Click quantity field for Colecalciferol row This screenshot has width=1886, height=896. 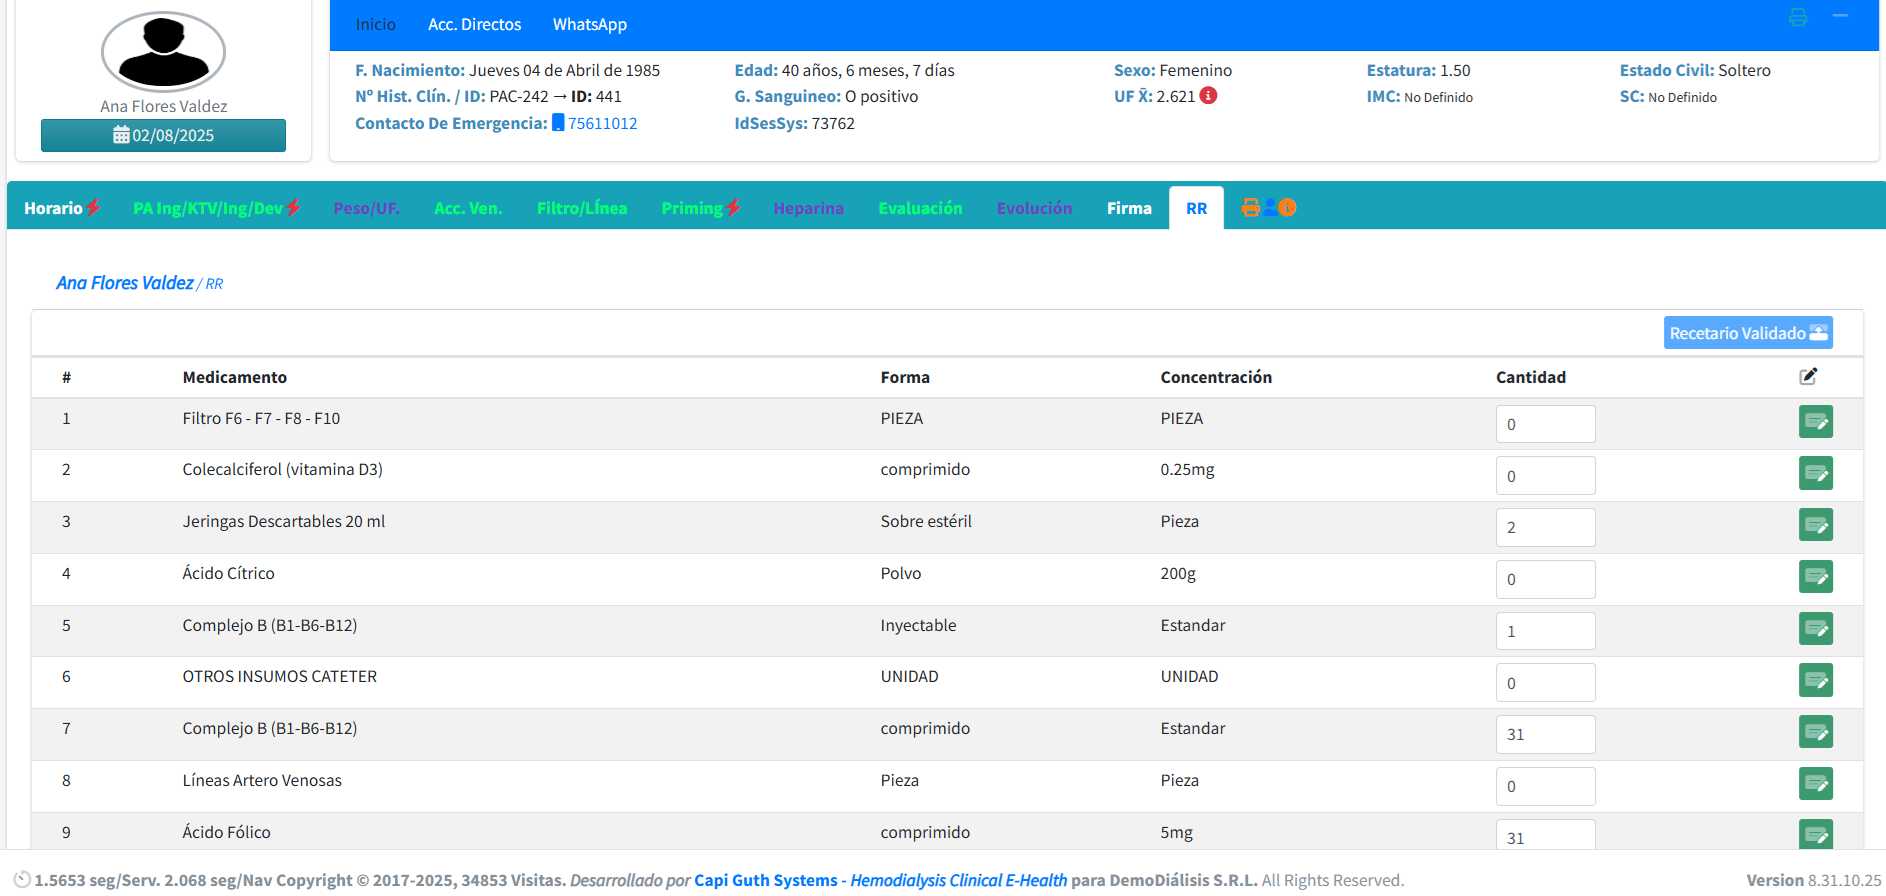tap(1545, 476)
